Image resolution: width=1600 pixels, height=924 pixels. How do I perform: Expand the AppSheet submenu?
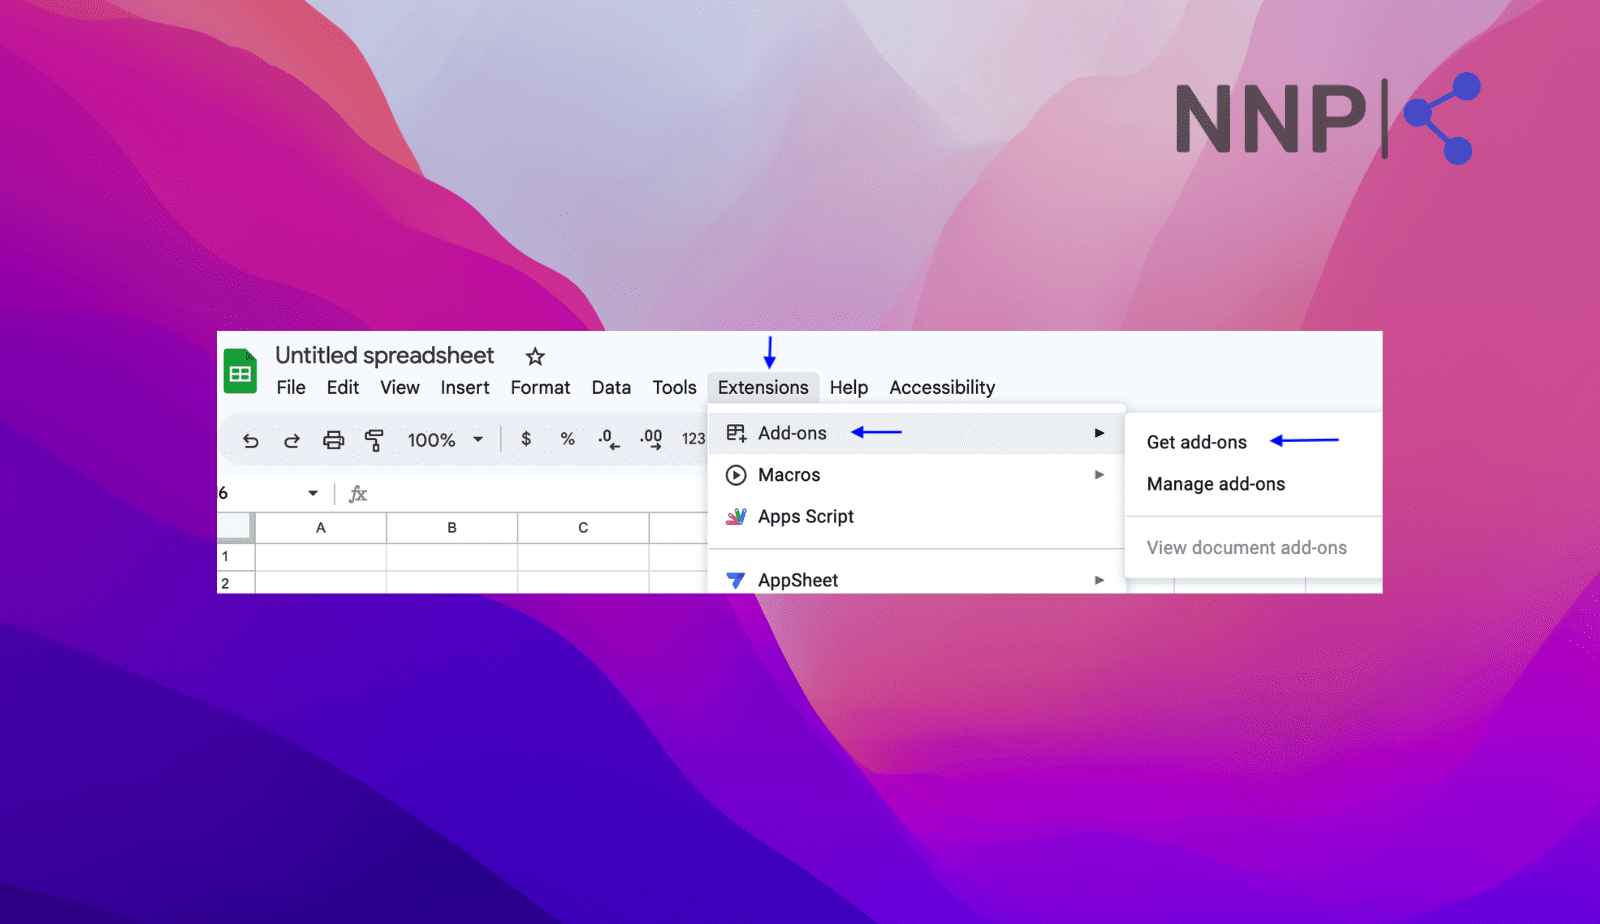[x=916, y=580]
